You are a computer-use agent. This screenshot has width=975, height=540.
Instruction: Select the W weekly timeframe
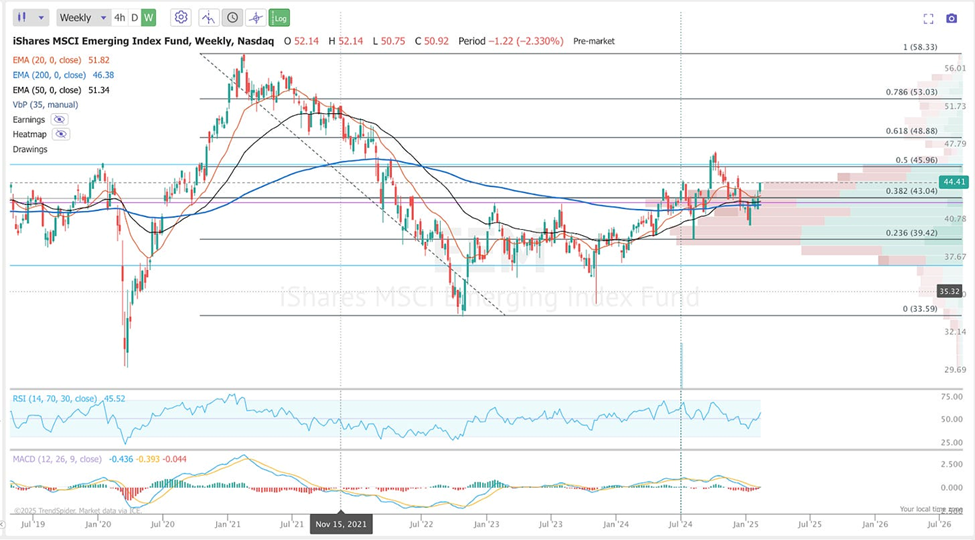point(148,17)
